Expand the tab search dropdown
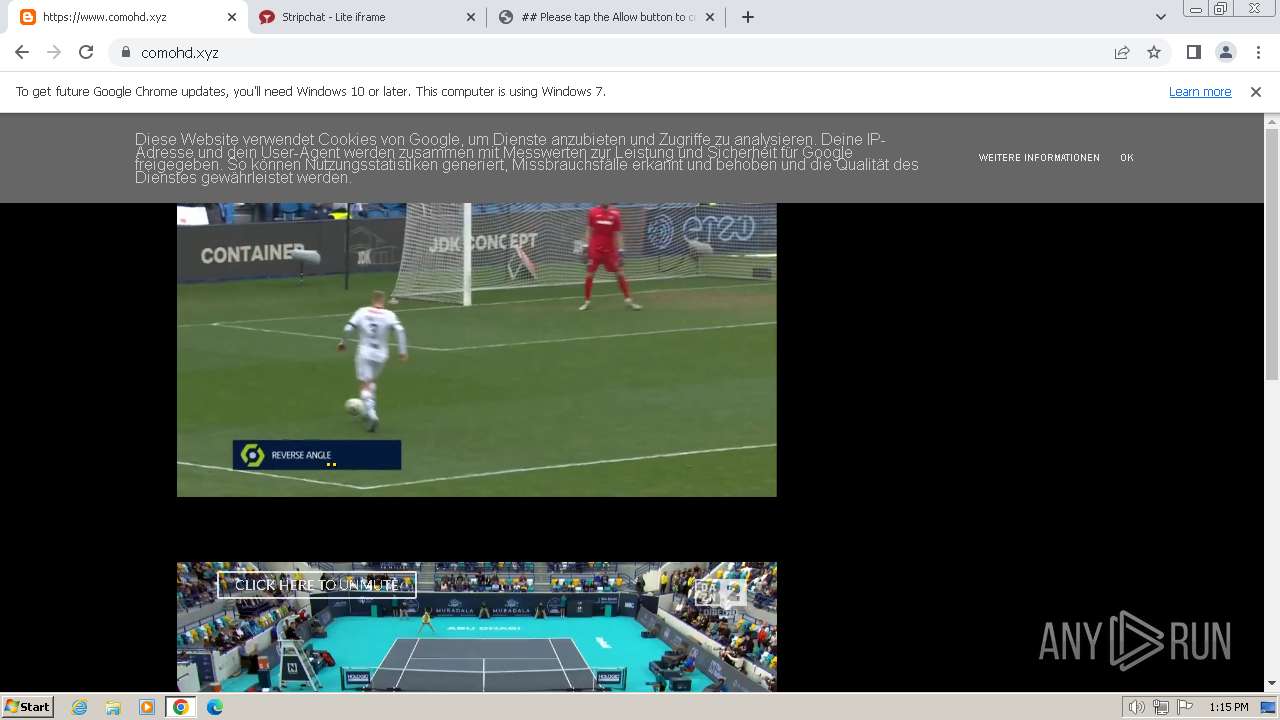 coord(1160,17)
